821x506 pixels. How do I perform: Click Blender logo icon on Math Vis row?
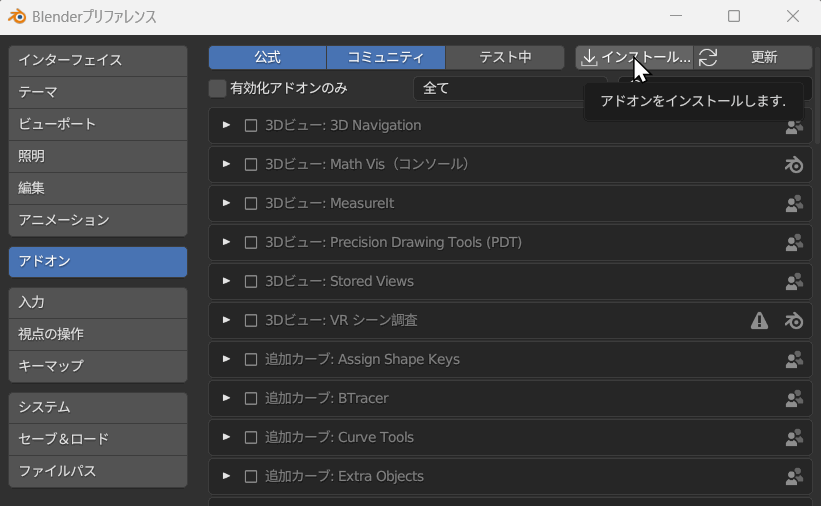(794, 164)
